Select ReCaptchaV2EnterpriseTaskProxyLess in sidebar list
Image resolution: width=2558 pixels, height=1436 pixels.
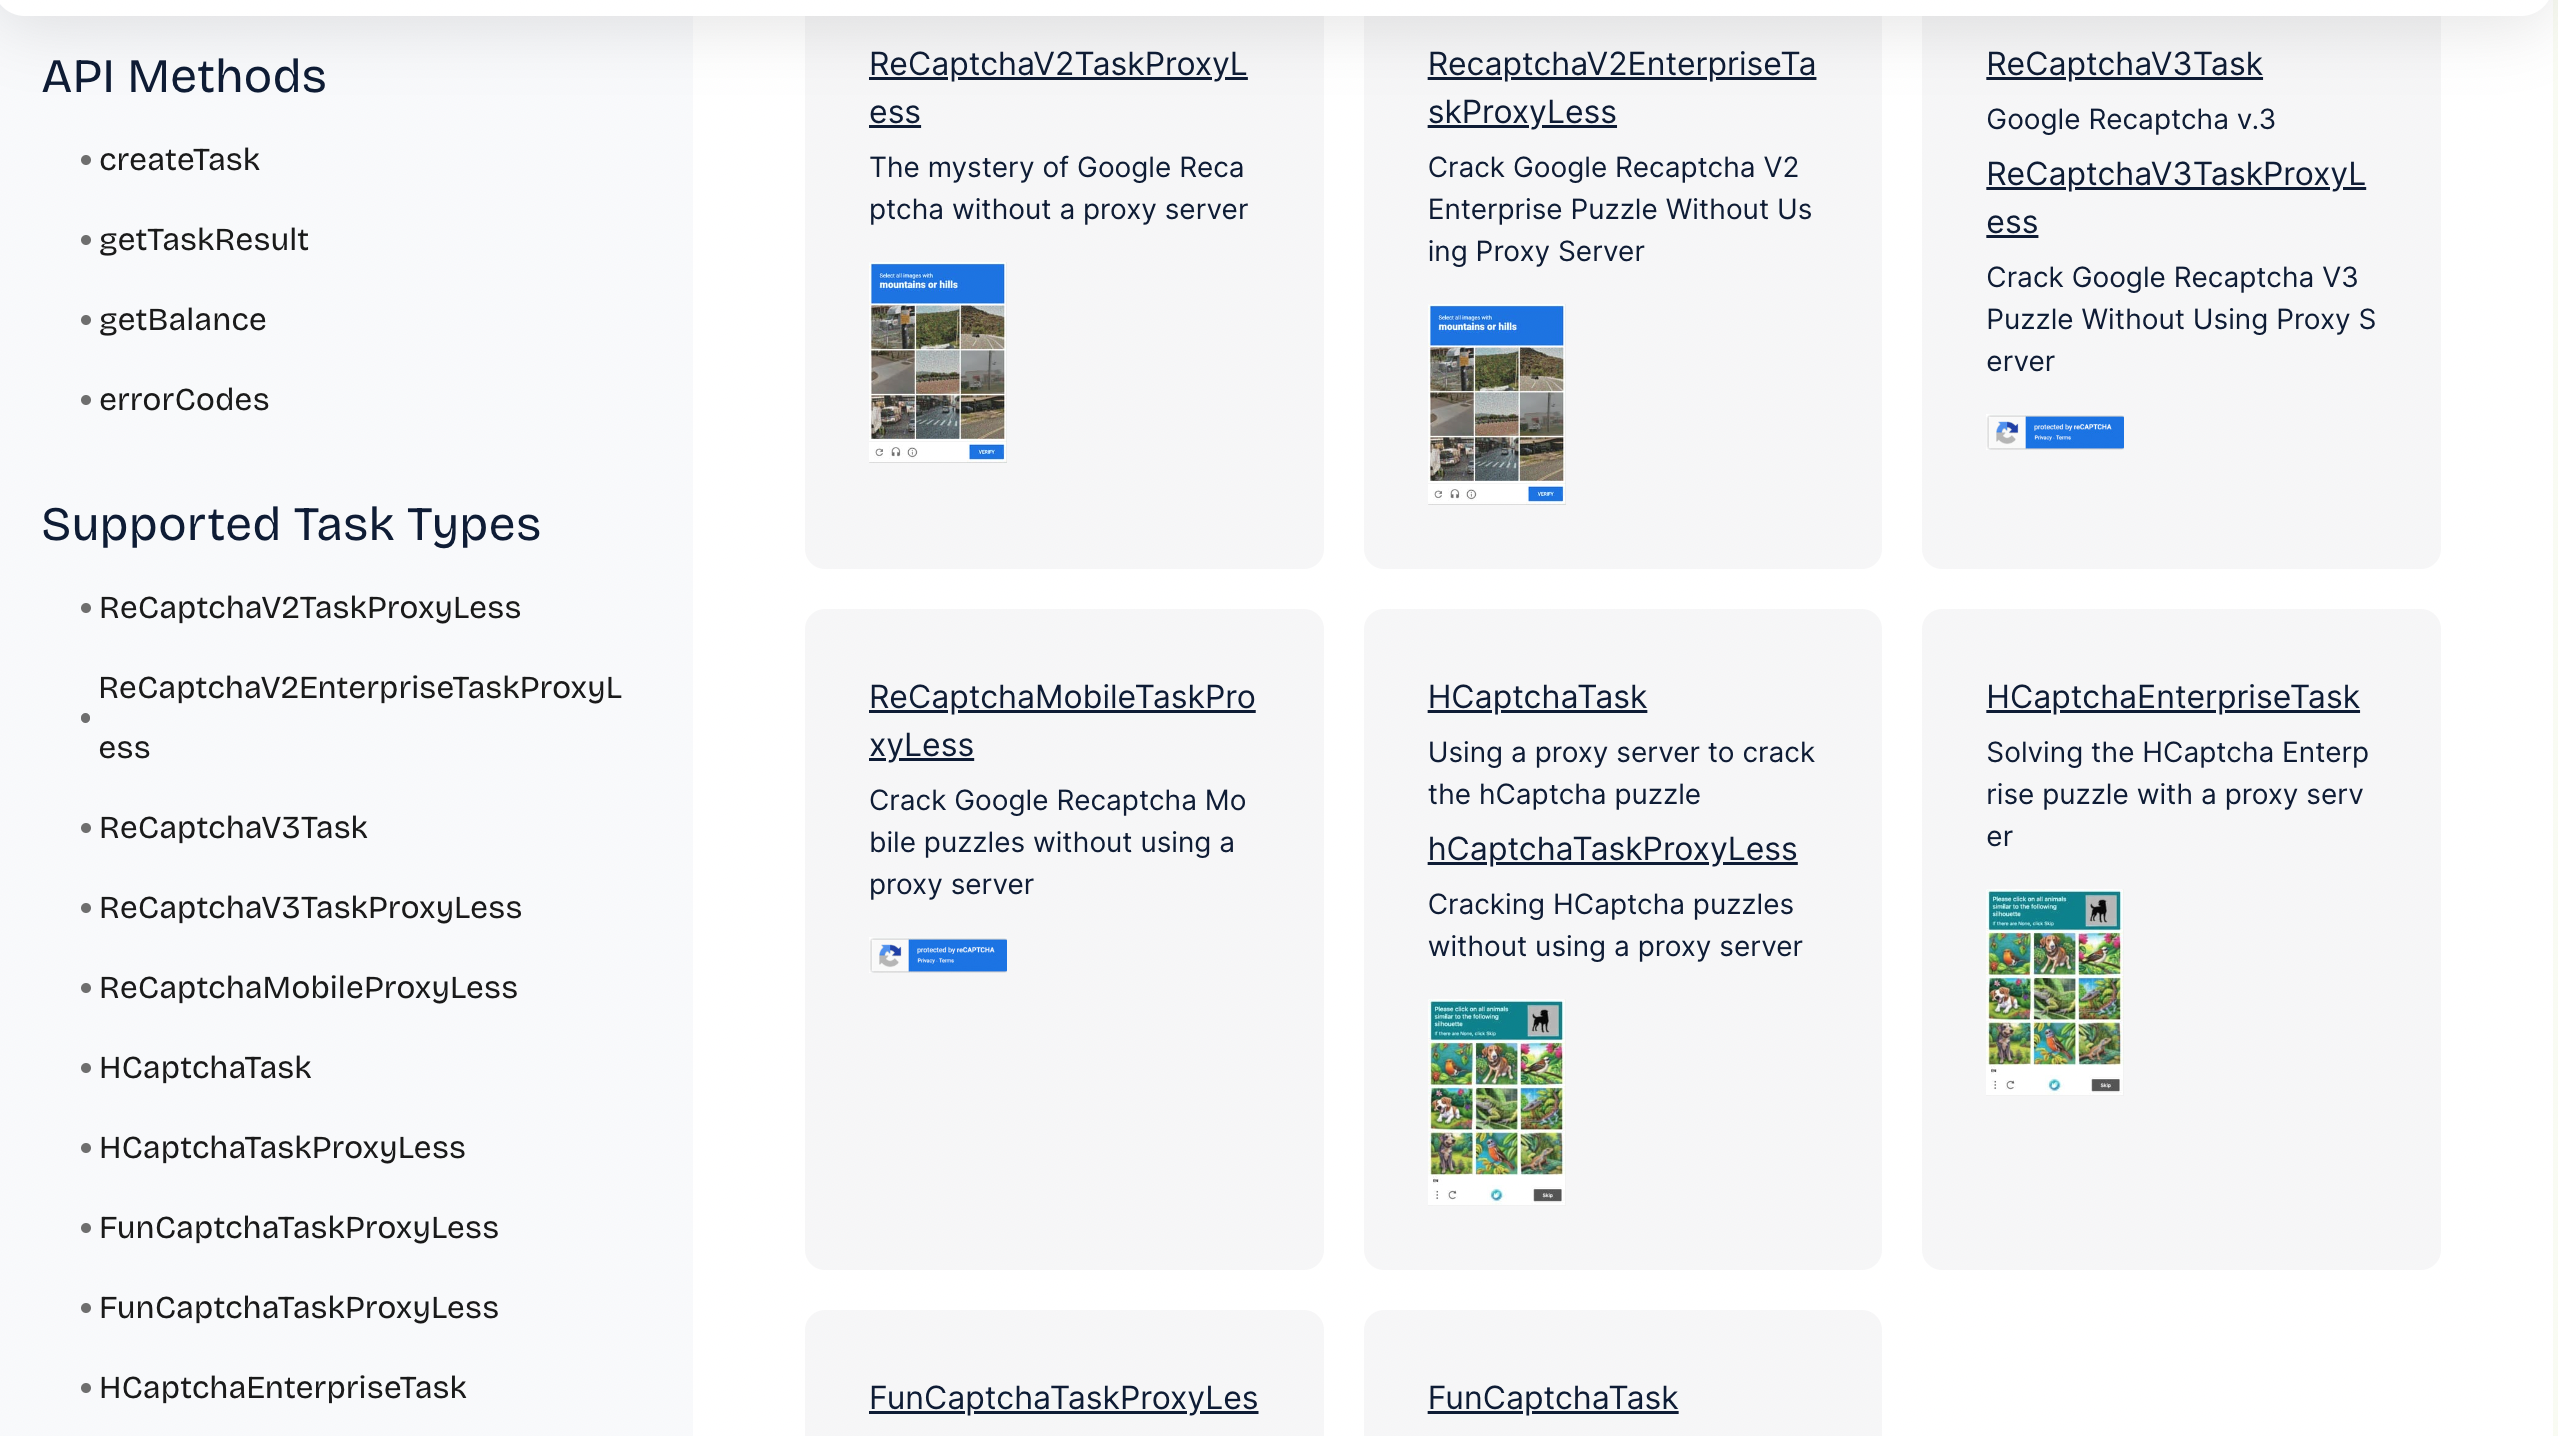pyautogui.click(x=360, y=718)
